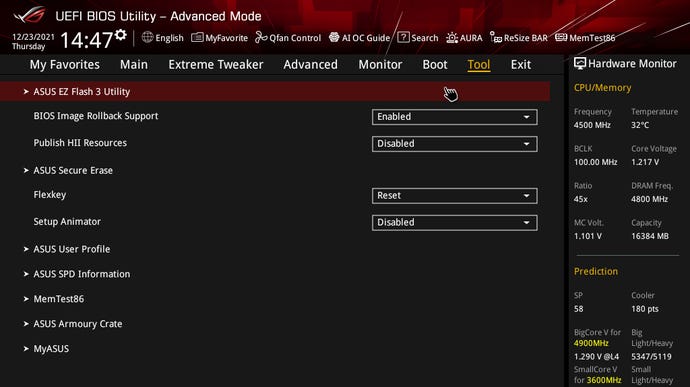Open the clock settings gear icon
Image resolution: width=690 pixels, height=387 pixels.
[121, 34]
